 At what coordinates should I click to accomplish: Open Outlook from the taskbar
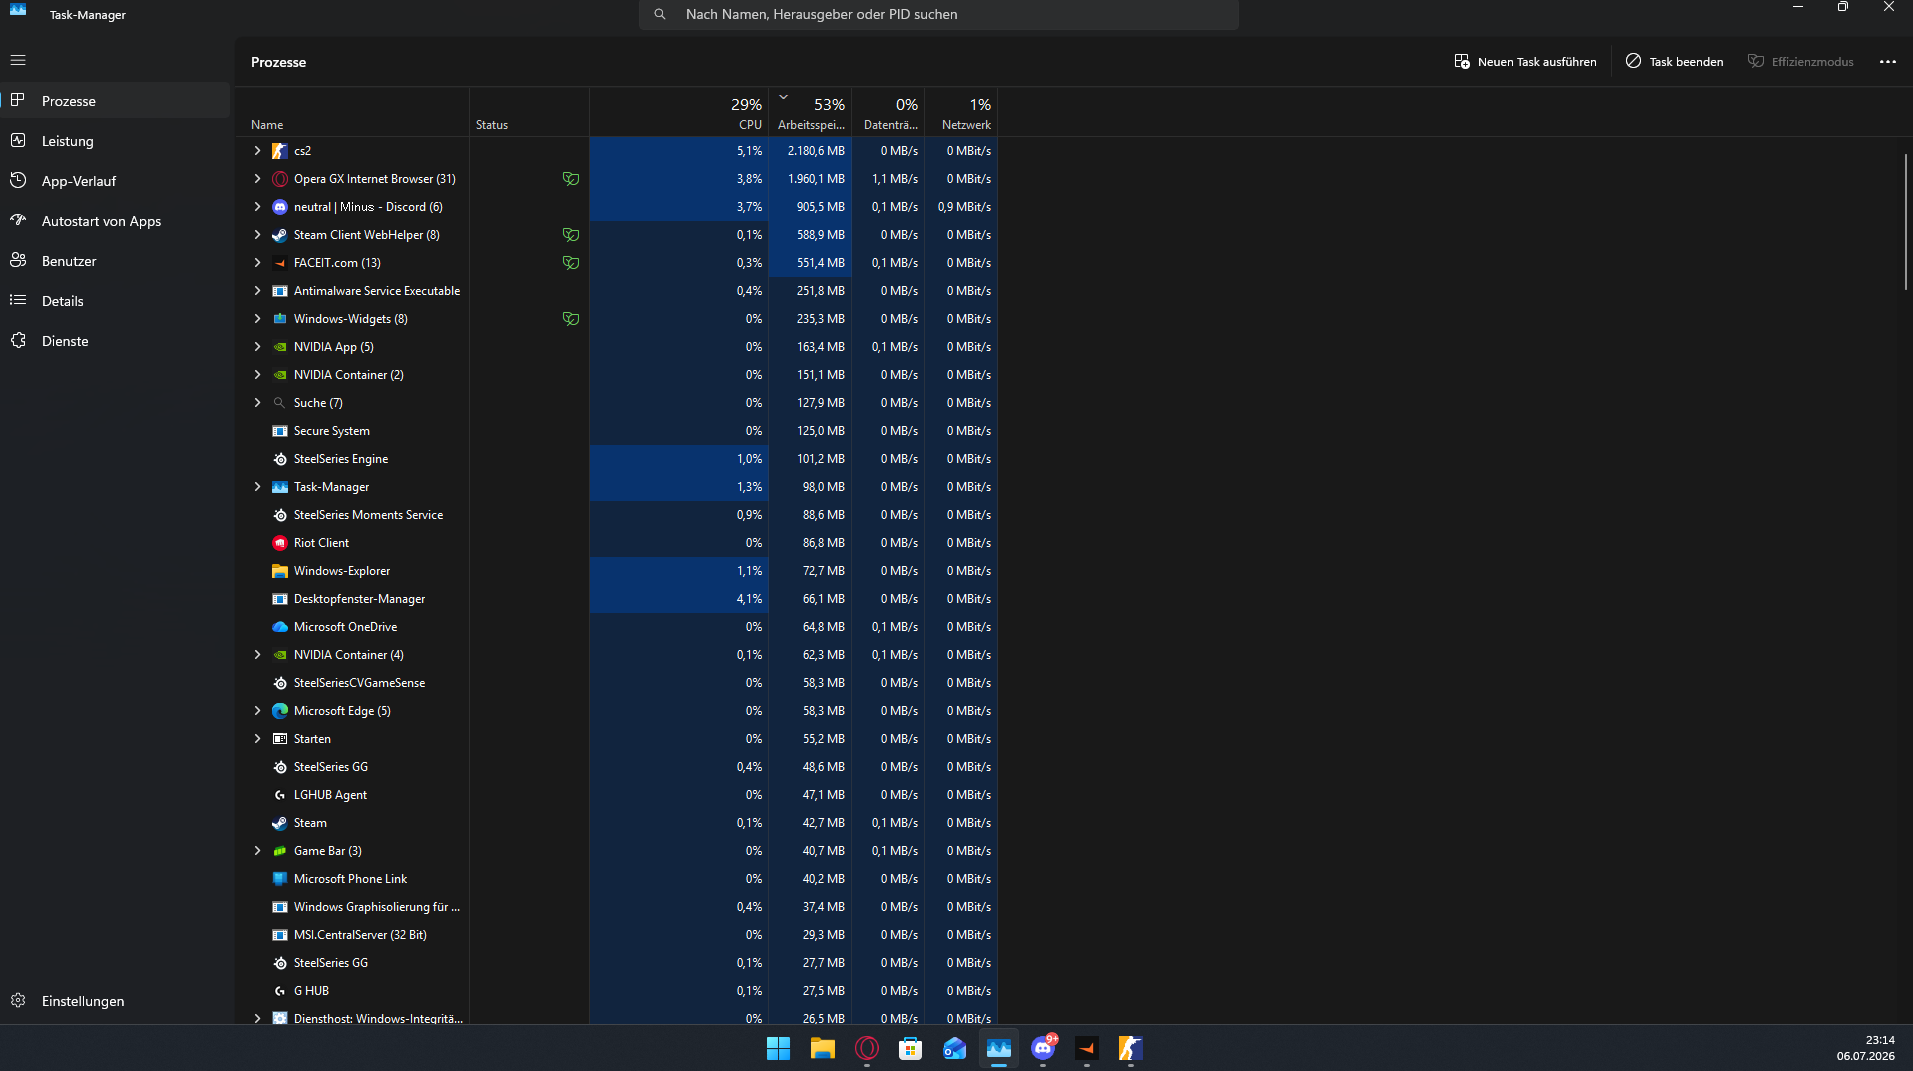955,1048
